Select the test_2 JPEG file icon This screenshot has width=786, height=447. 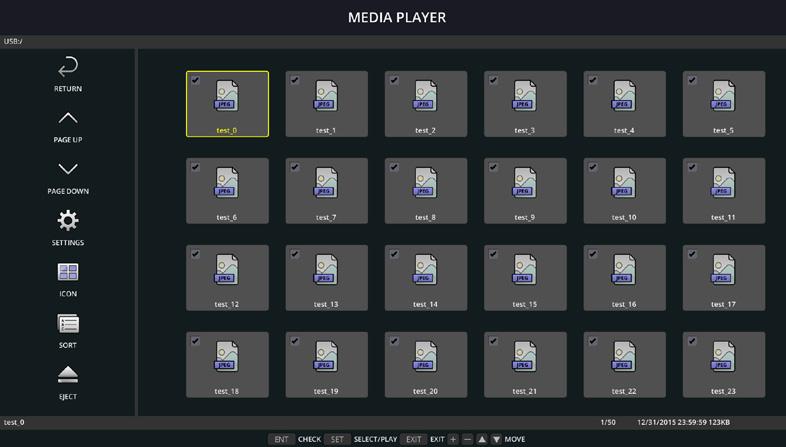point(425,96)
